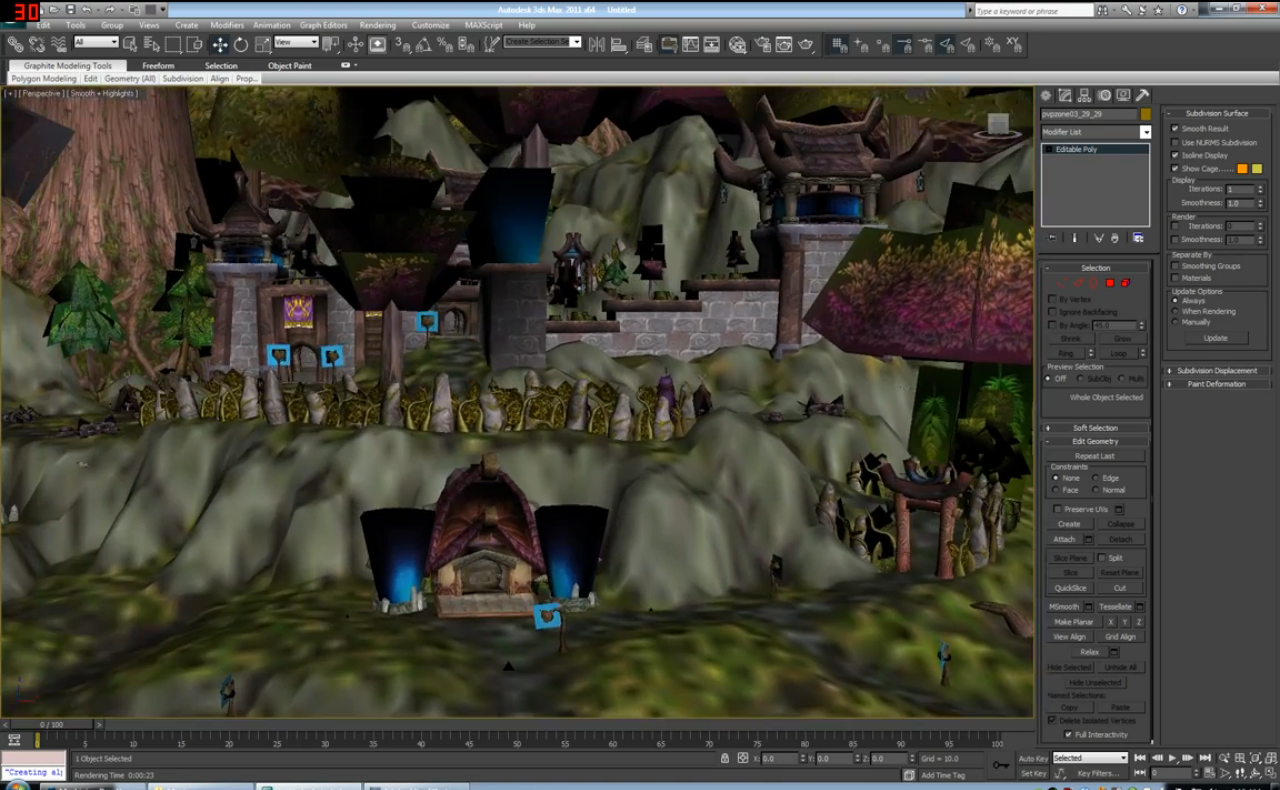Expand the Subdivision Displacement rollout
The width and height of the screenshot is (1280, 790).
tap(1216, 371)
